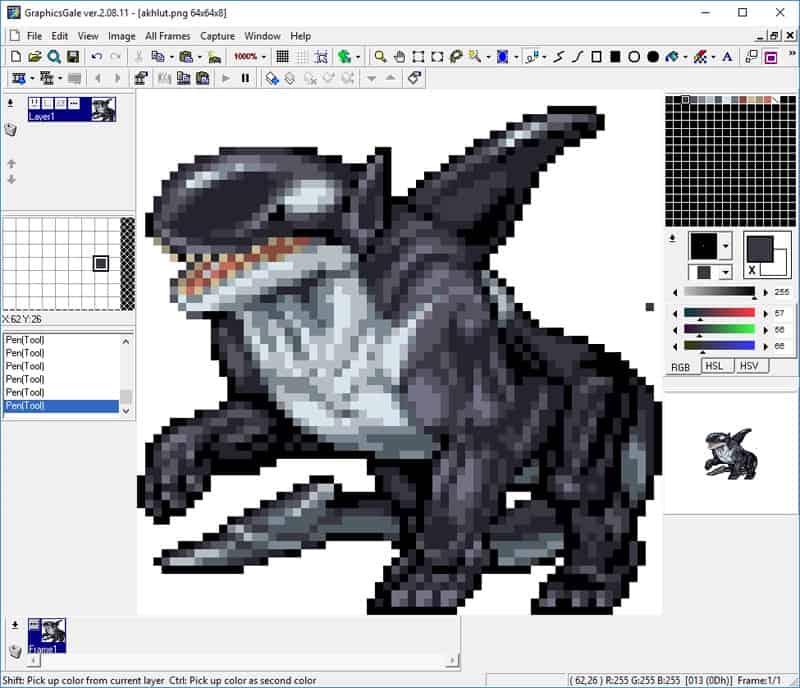Toggle the second layer option box on Layer1

click(x=47, y=104)
